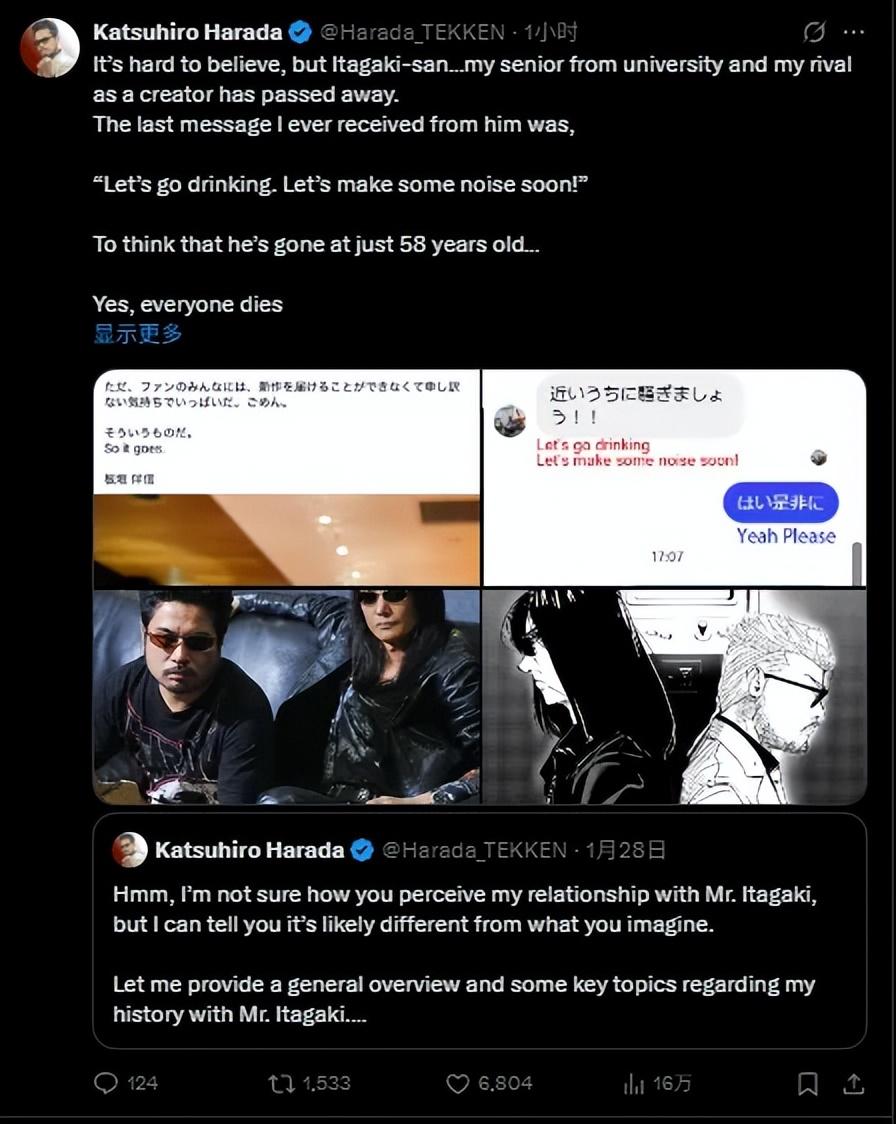The image size is (896, 1124).
Task: View post analytics bar chart icon
Action: point(634,1083)
